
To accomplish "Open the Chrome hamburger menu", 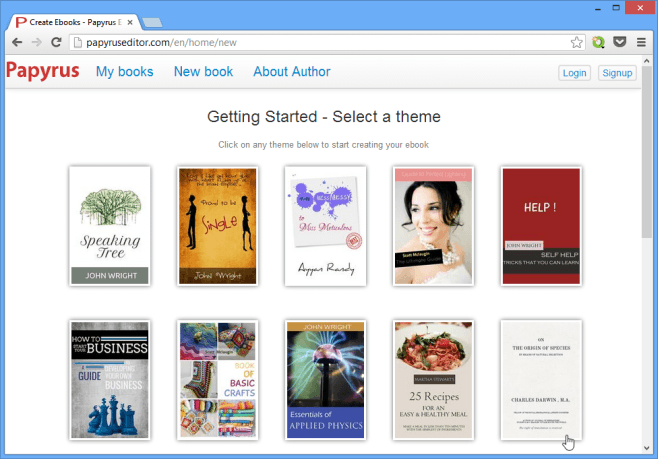I will 641,42.
